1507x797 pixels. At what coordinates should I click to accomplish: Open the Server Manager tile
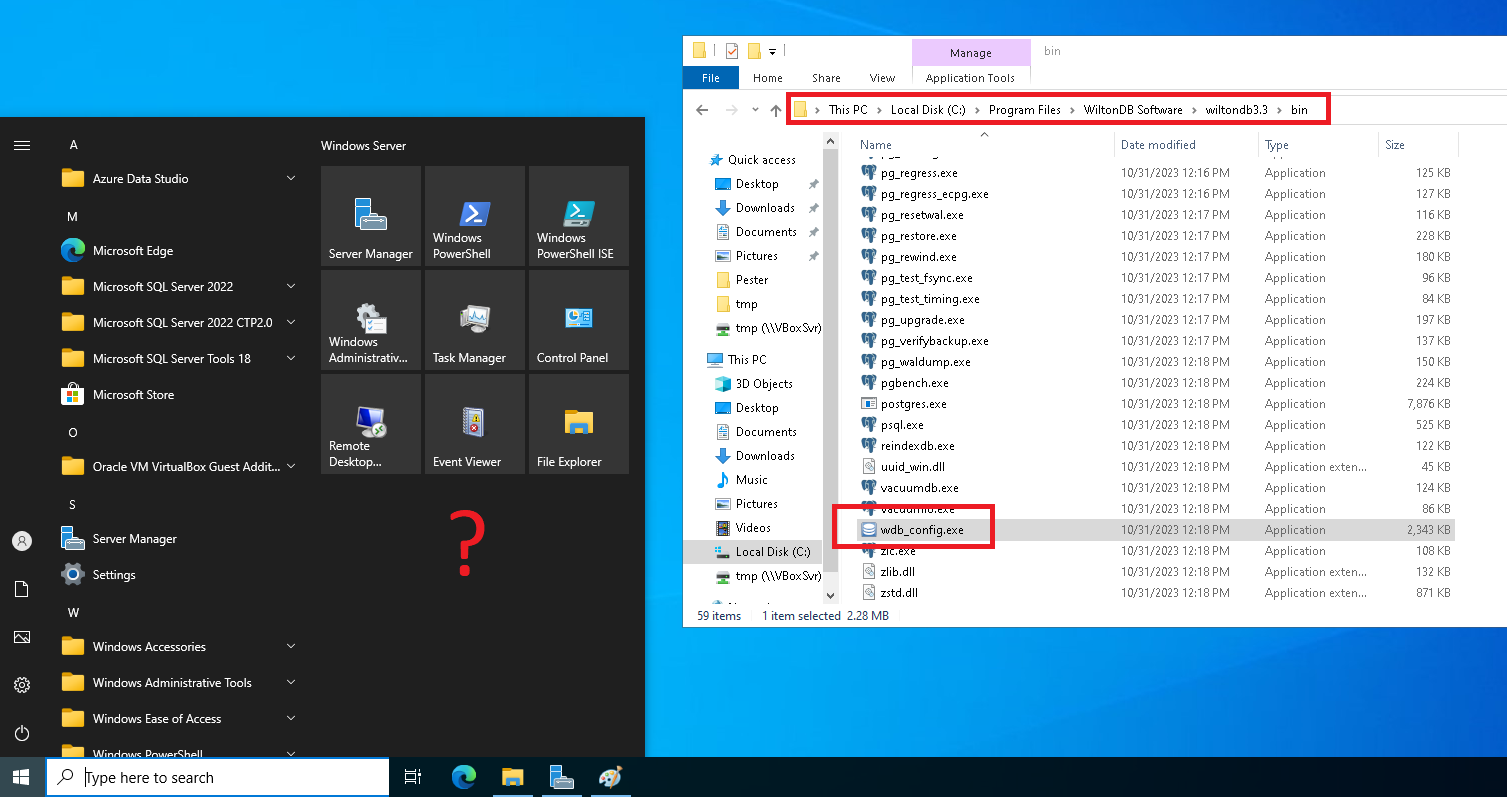(x=370, y=216)
